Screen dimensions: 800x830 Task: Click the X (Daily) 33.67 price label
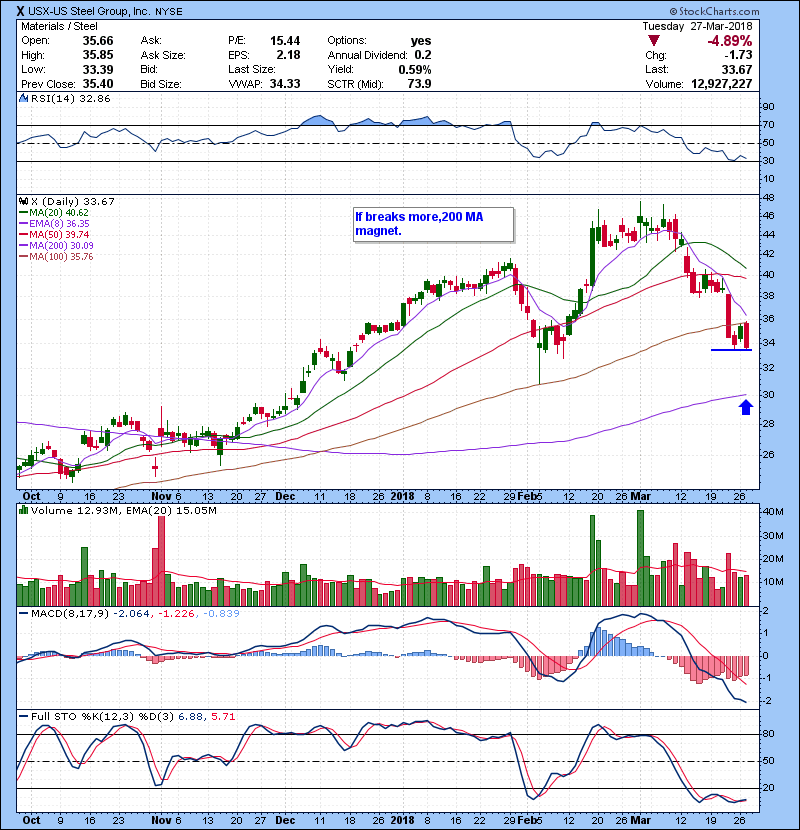pos(73,201)
